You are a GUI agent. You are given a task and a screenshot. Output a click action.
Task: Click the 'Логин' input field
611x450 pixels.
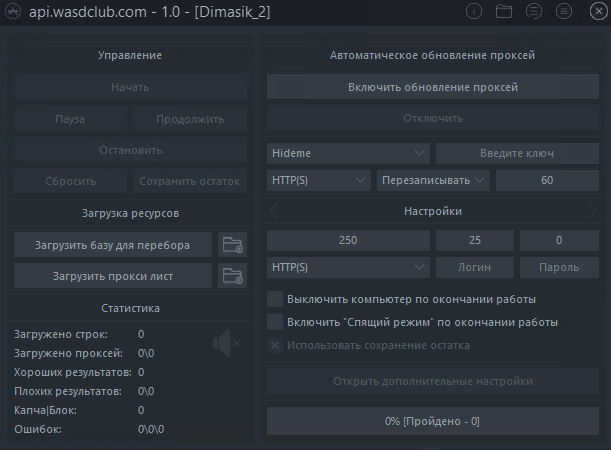[x=475, y=267]
